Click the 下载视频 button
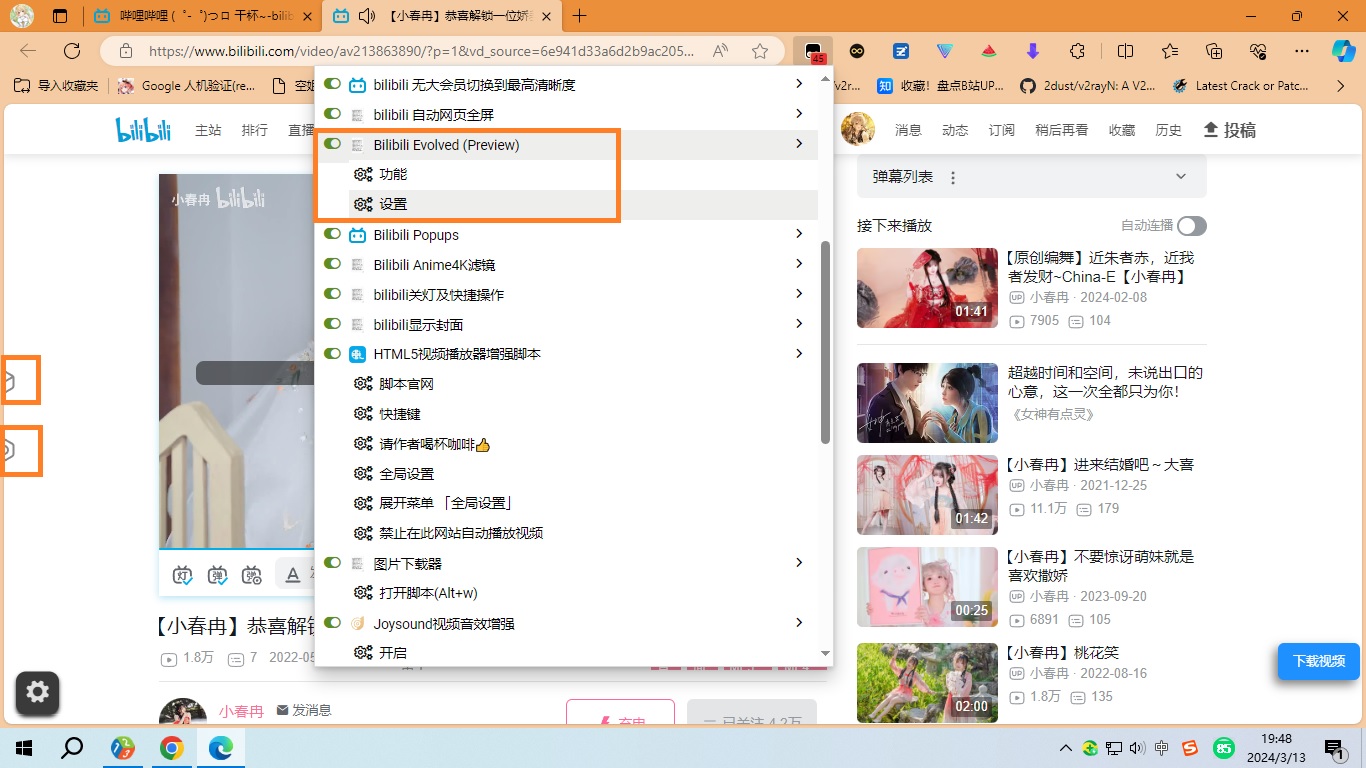 pyautogui.click(x=1319, y=661)
